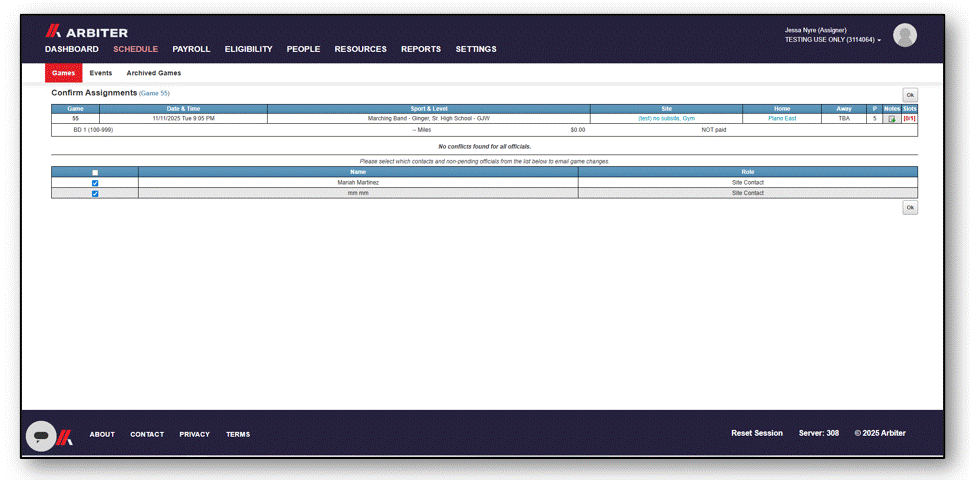Open the Resources menu
The image size is (970, 480).
pos(361,49)
